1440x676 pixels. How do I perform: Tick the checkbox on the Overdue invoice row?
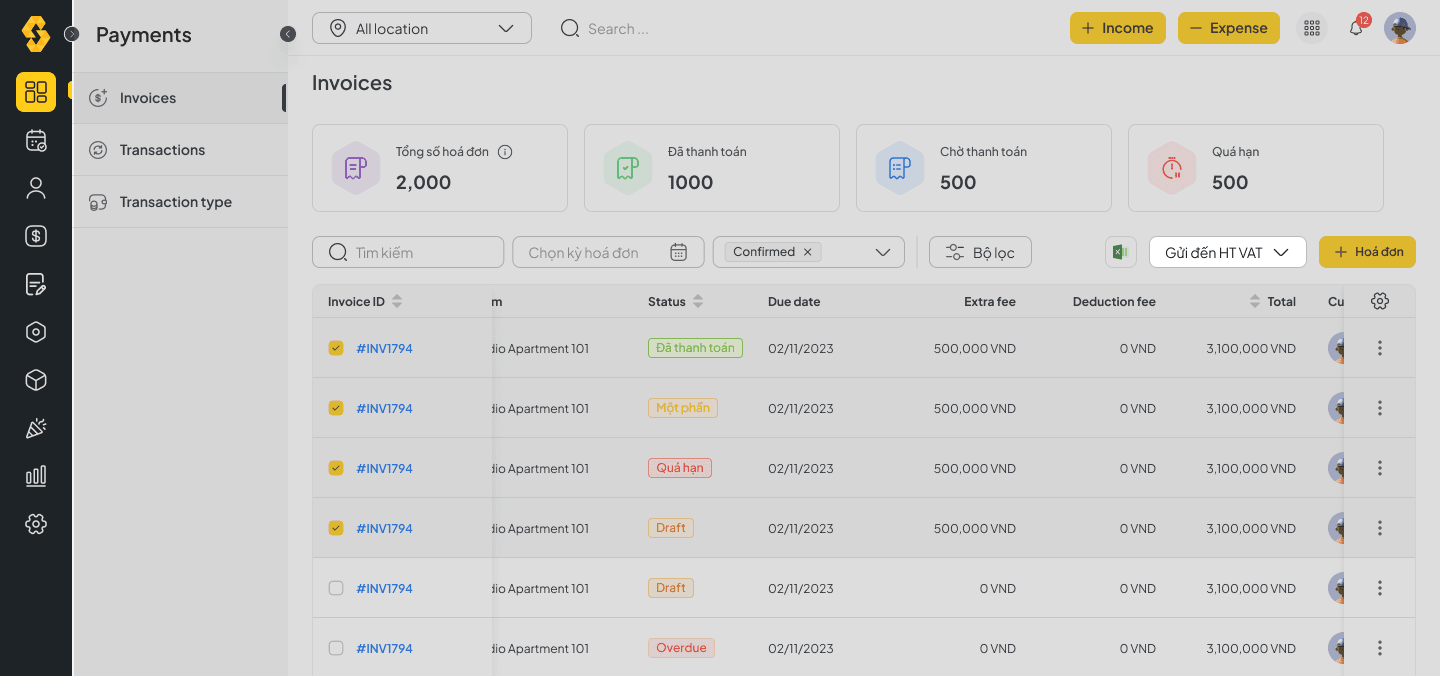pos(336,648)
